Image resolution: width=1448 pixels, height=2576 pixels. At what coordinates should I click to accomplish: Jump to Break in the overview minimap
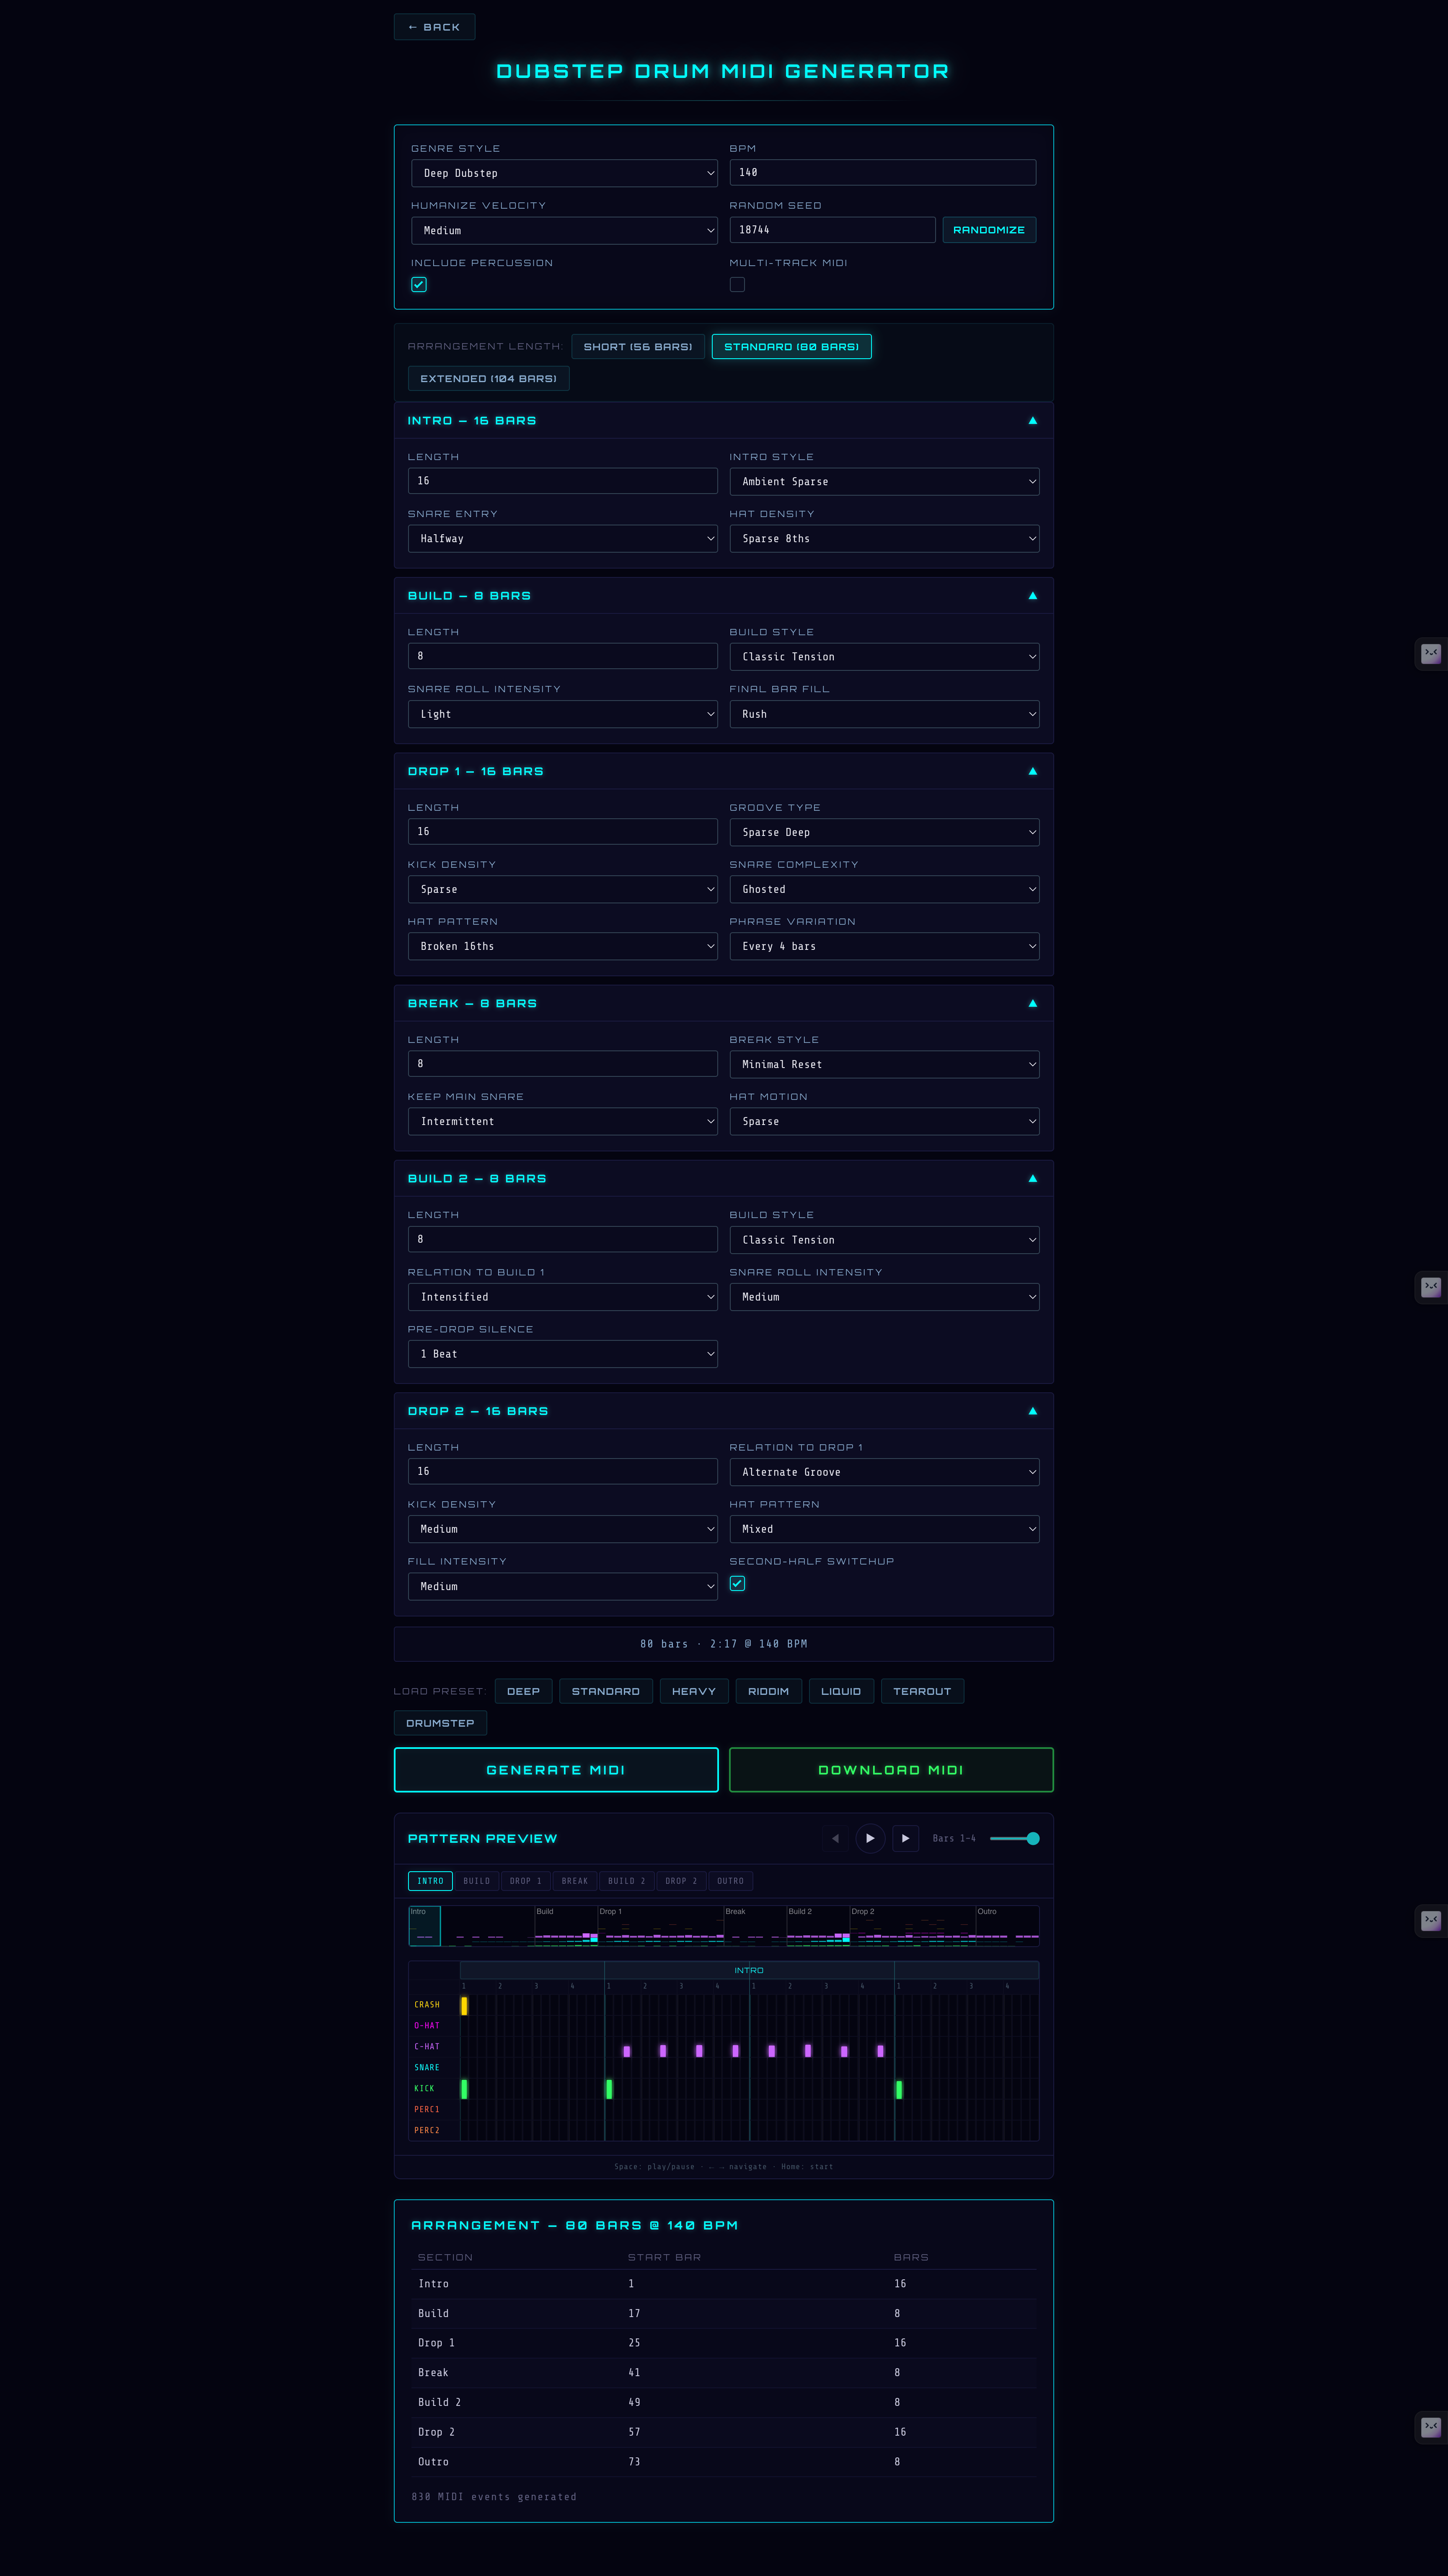pyautogui.click(x=754, y=1926)
